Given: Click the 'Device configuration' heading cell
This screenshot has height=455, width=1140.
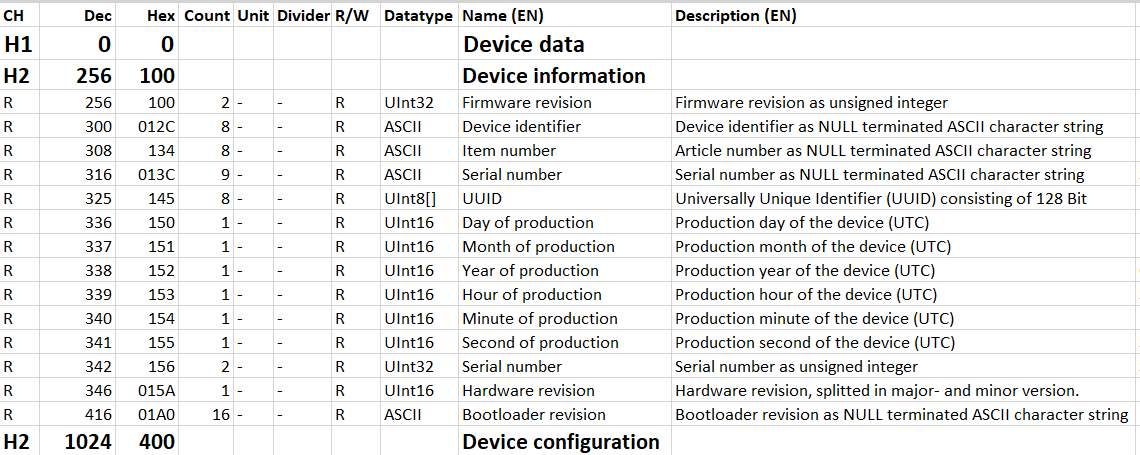Looking at the screenshot, I should tap(561, 442).
